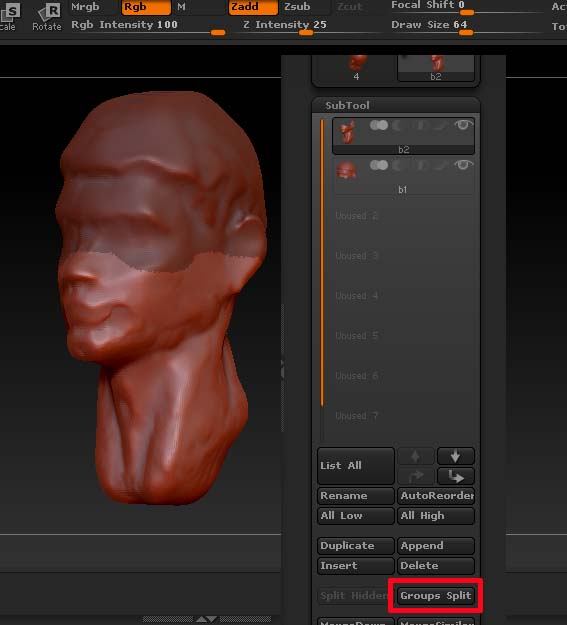
Task: Click the Append button
Action: pos(436,546)
